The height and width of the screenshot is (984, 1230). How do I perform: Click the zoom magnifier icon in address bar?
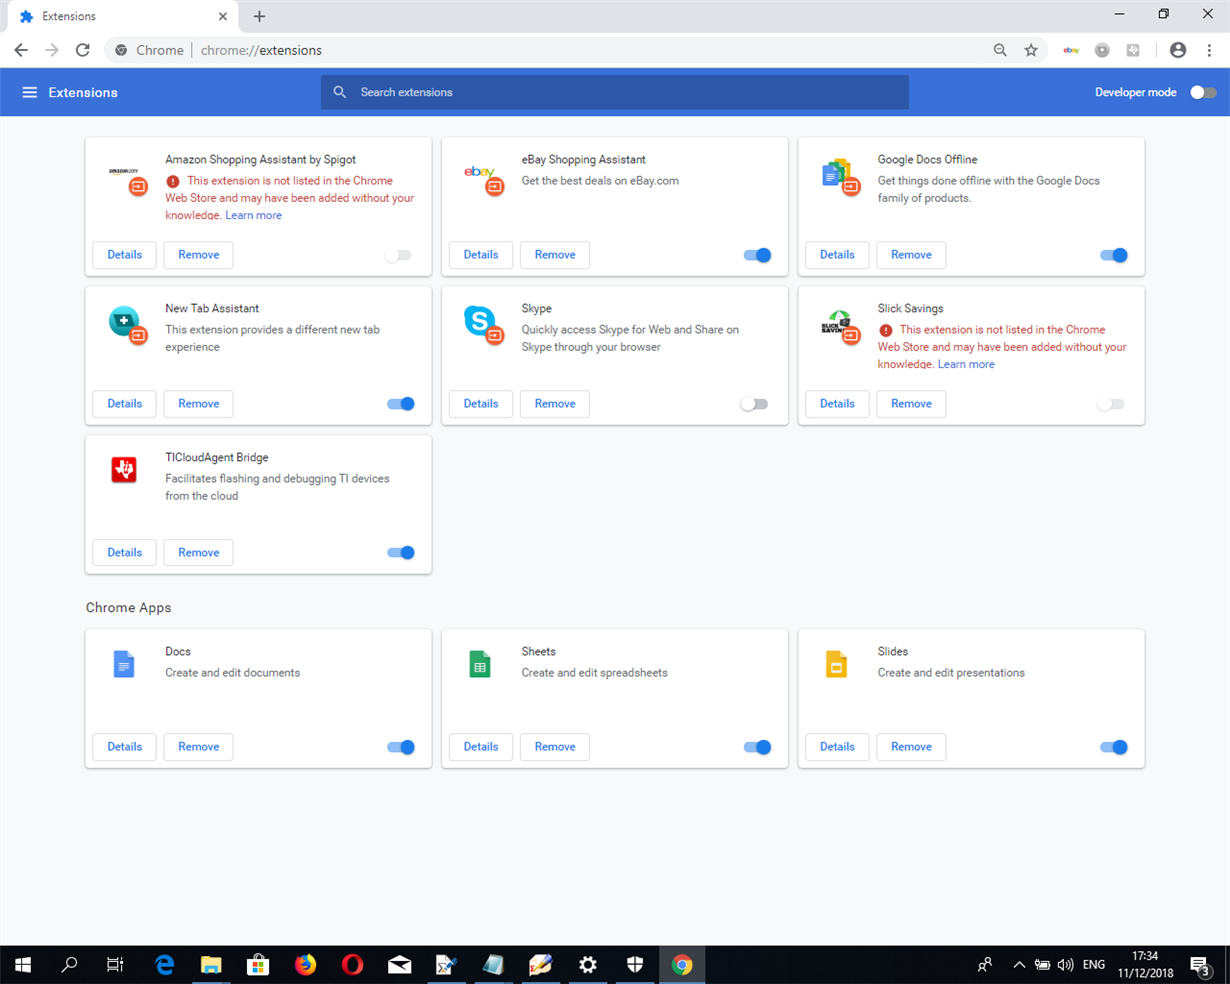click(x=1000, y=50)
